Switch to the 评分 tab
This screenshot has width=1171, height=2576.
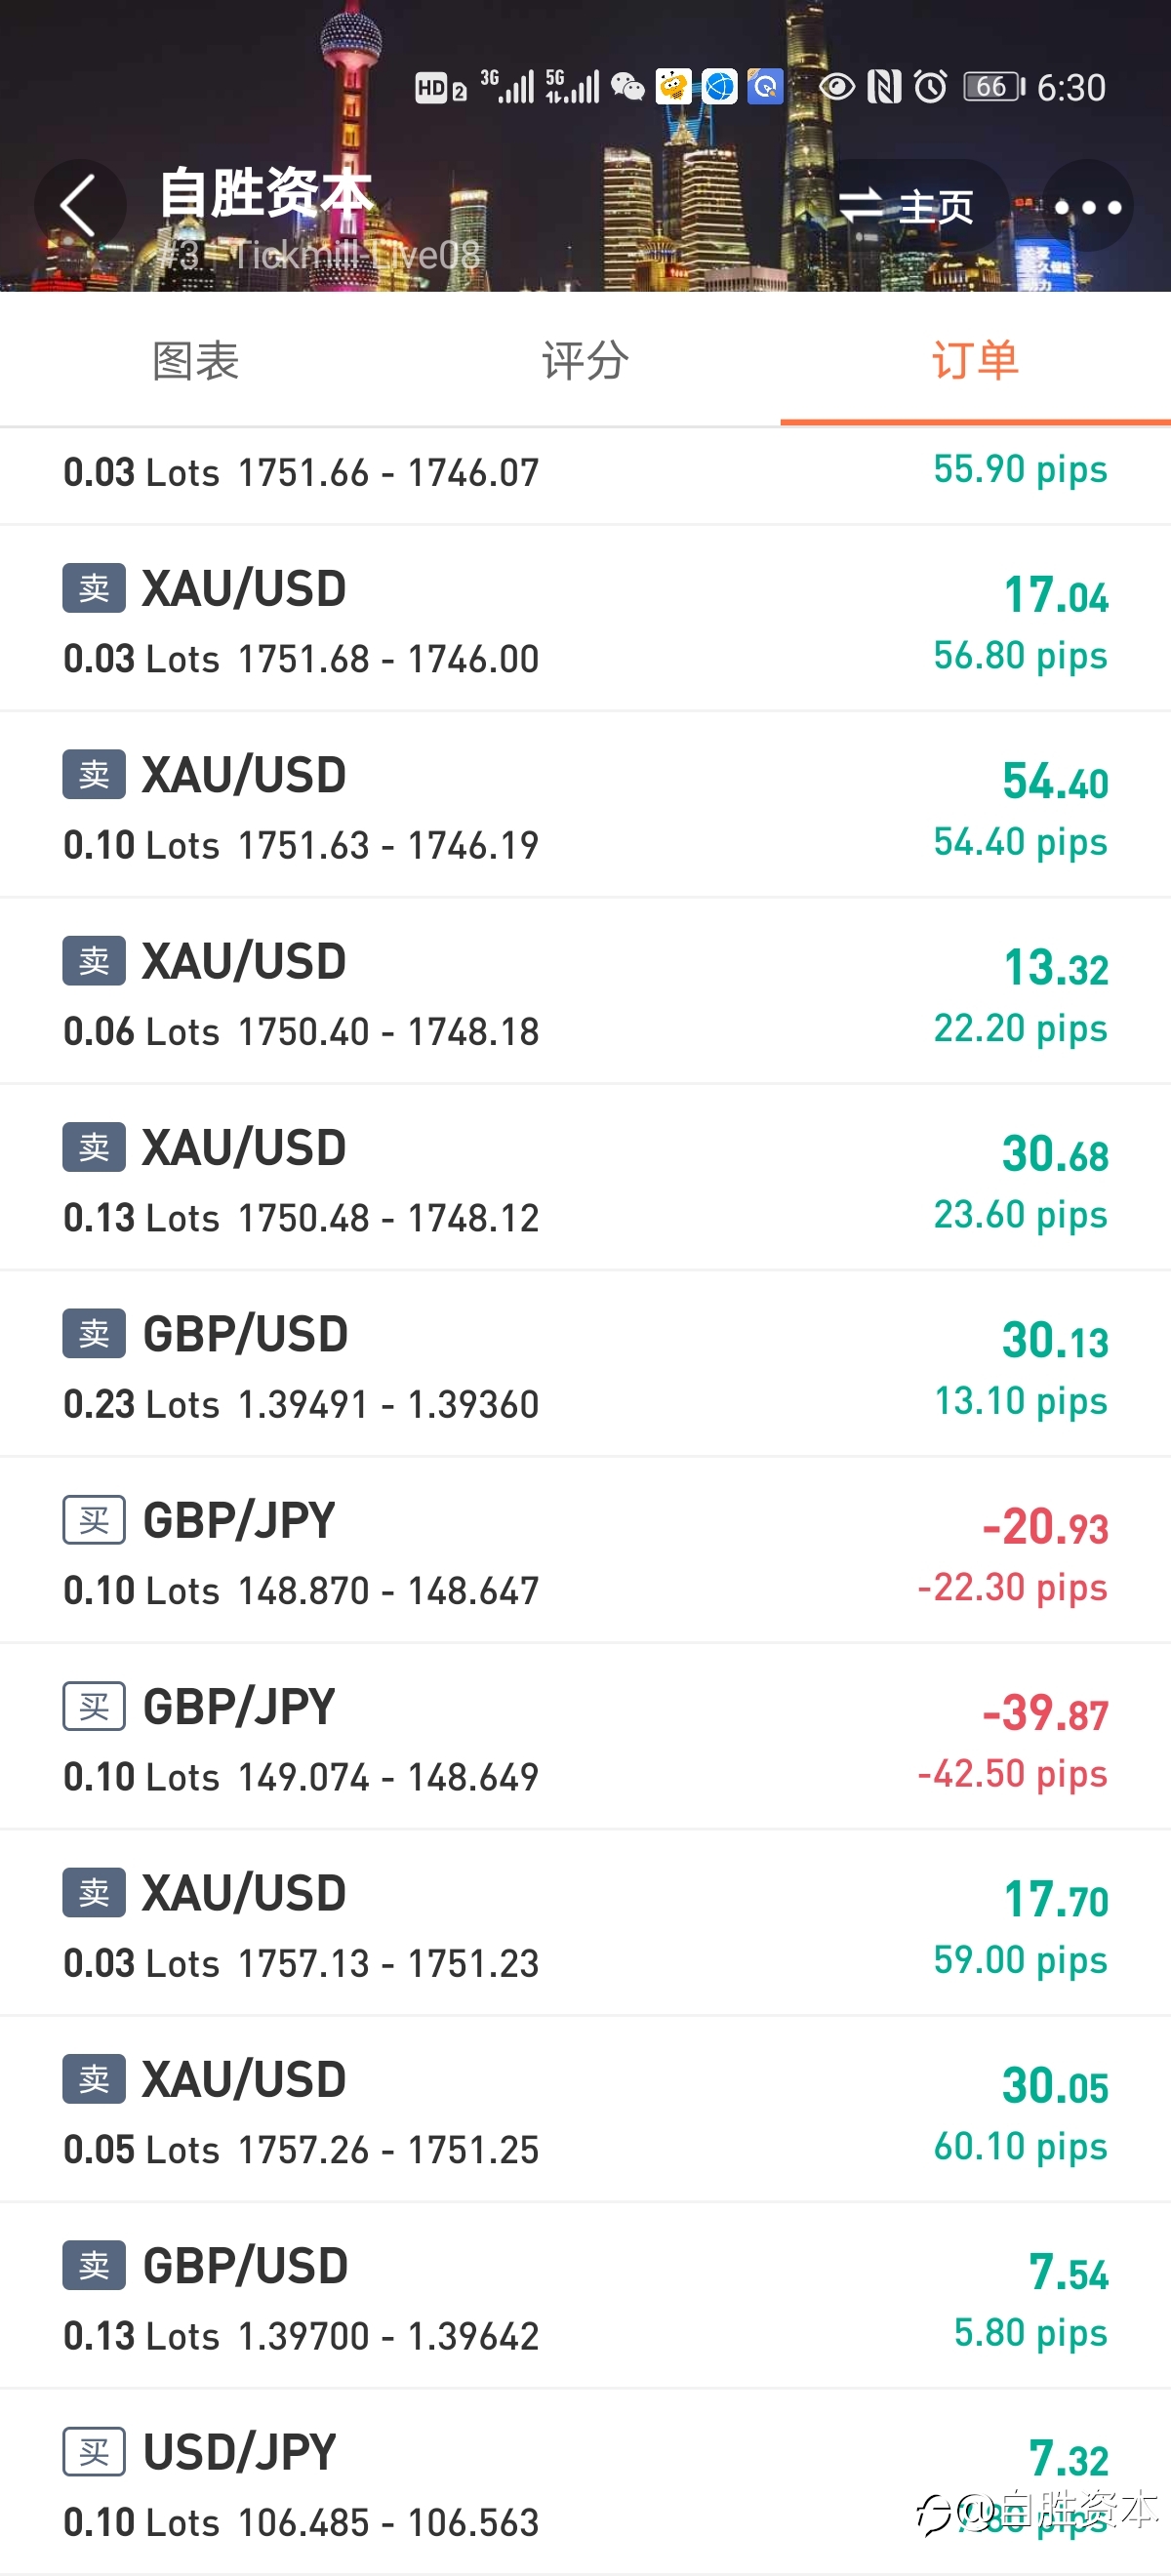point(585,360)
